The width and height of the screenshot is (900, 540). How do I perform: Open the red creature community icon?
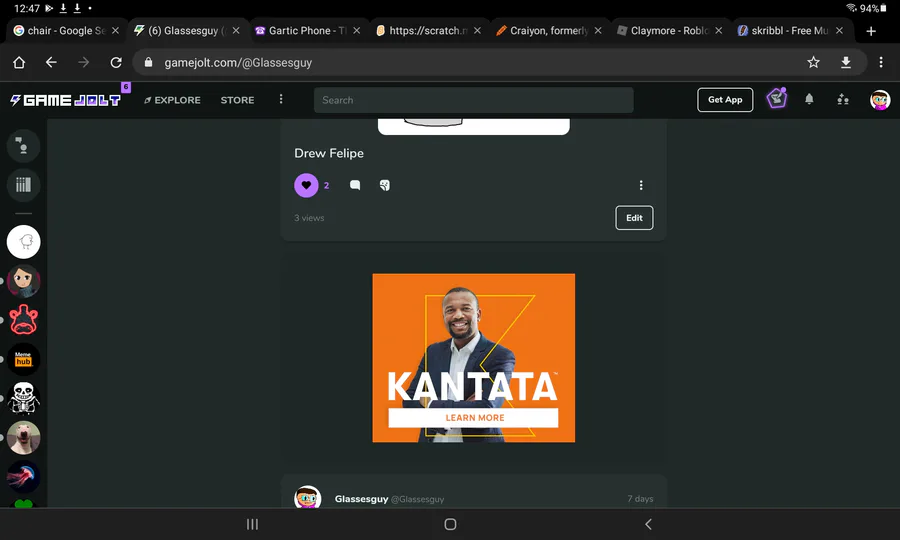click(24, 320)
